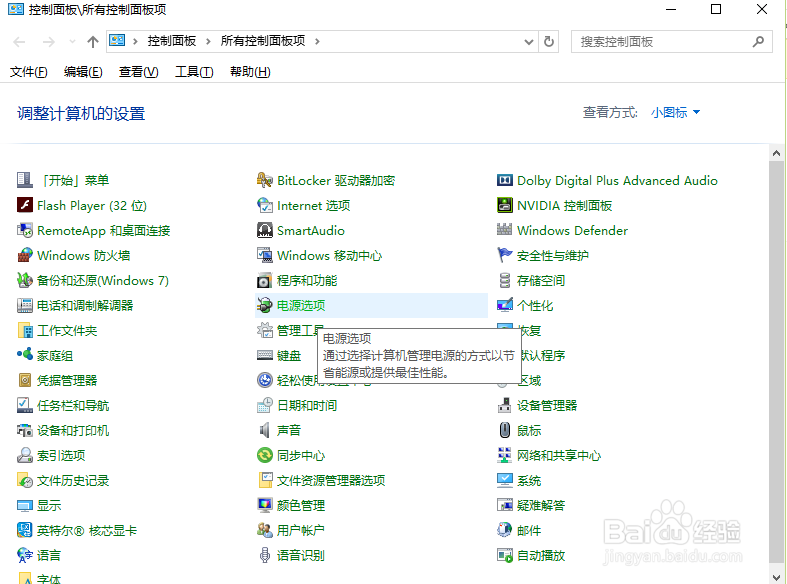
Task: Click the 搜索控制面板 search field
Action: click(x=672, y=42)
